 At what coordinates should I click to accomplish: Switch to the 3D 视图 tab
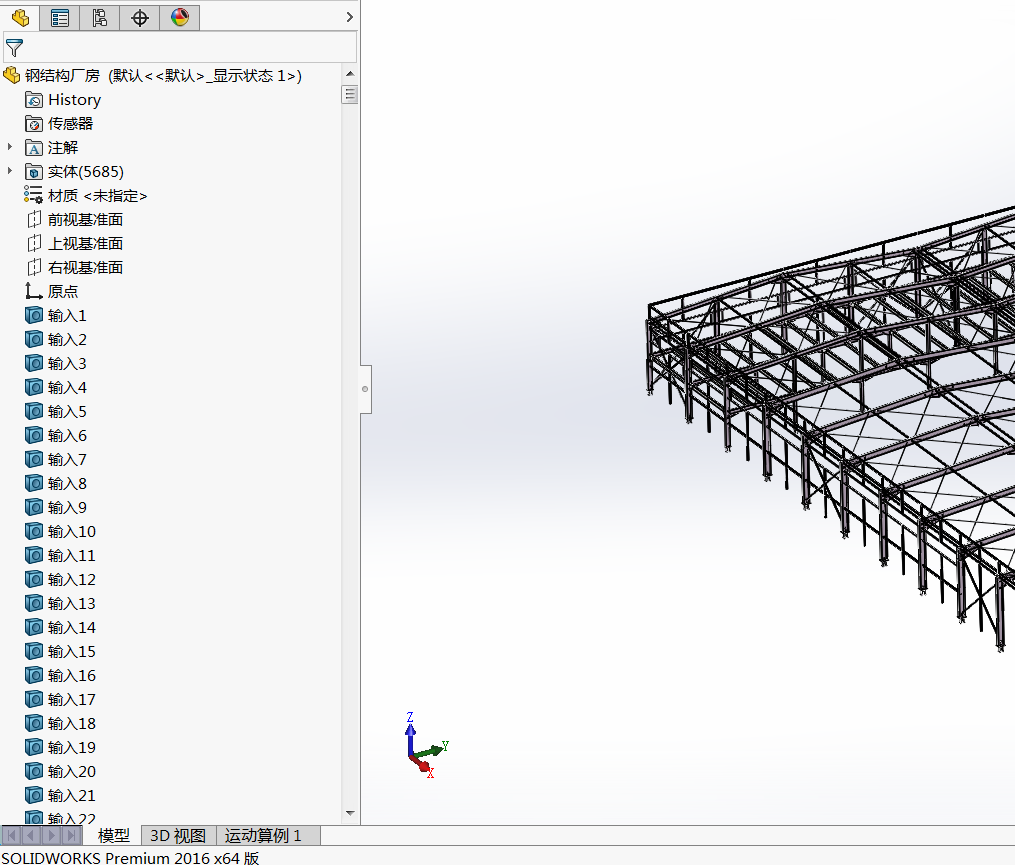[178, 835]
